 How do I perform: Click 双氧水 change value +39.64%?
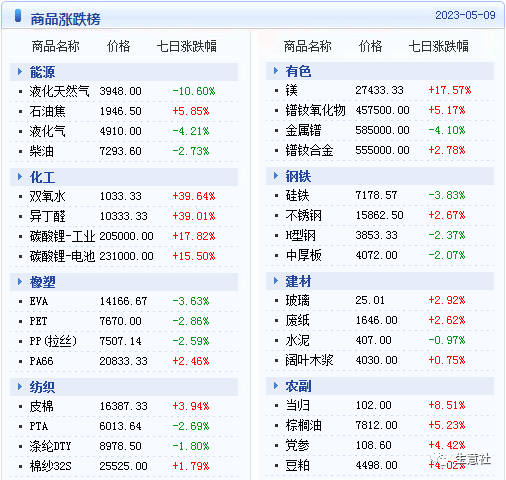coord(194,196)
